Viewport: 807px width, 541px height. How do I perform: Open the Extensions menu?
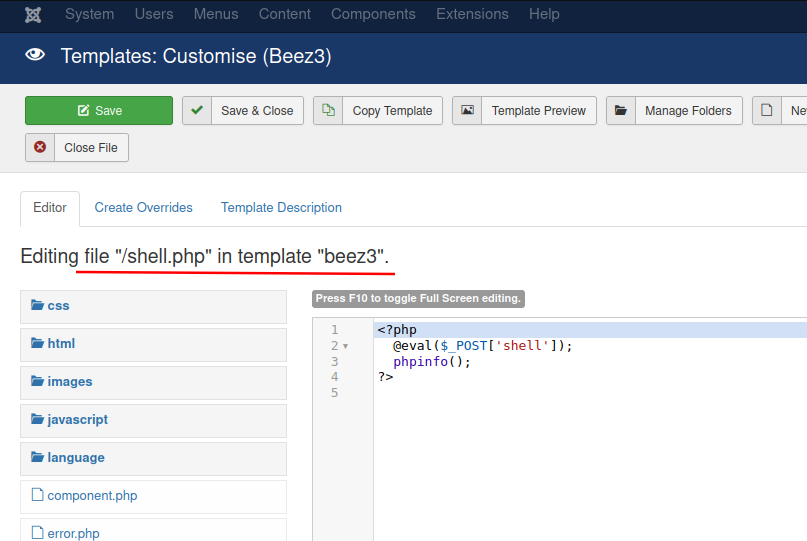click(472, 14)
